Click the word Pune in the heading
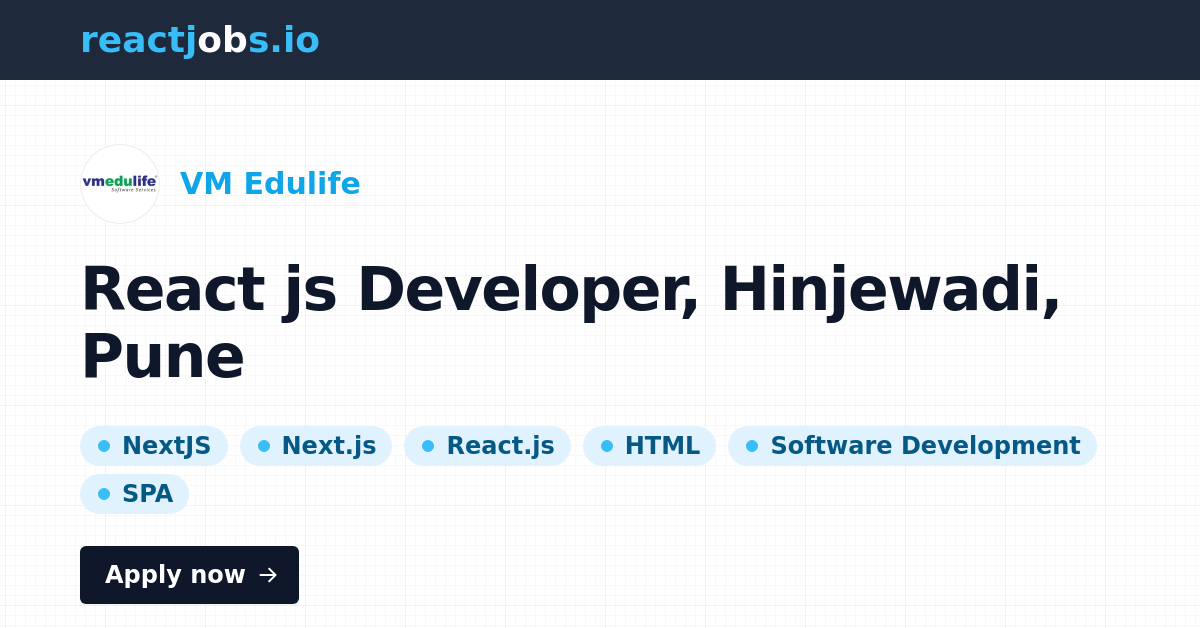 pyautogui.click(x=163, y=357)
